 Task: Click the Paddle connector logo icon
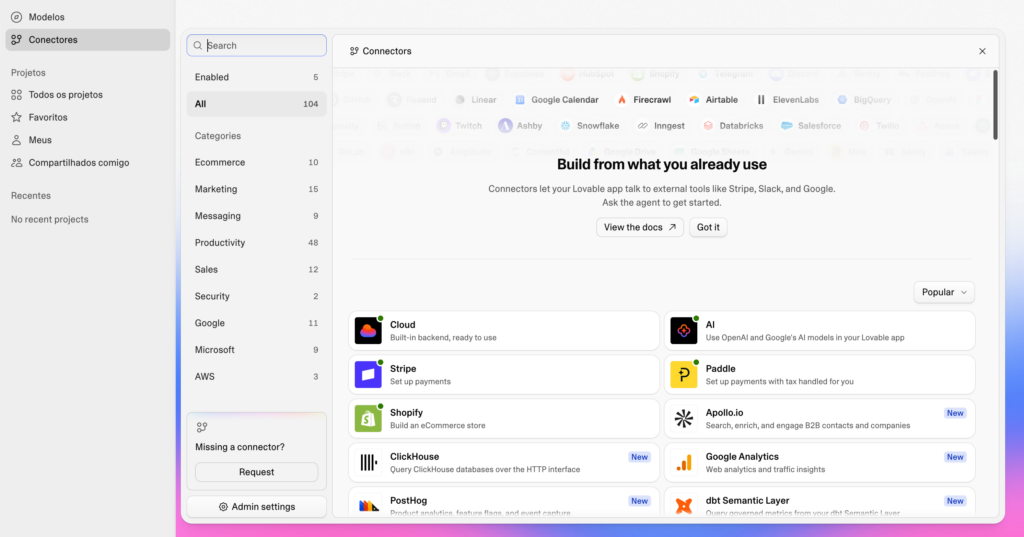pyautogui.click(x=684, y=375)
